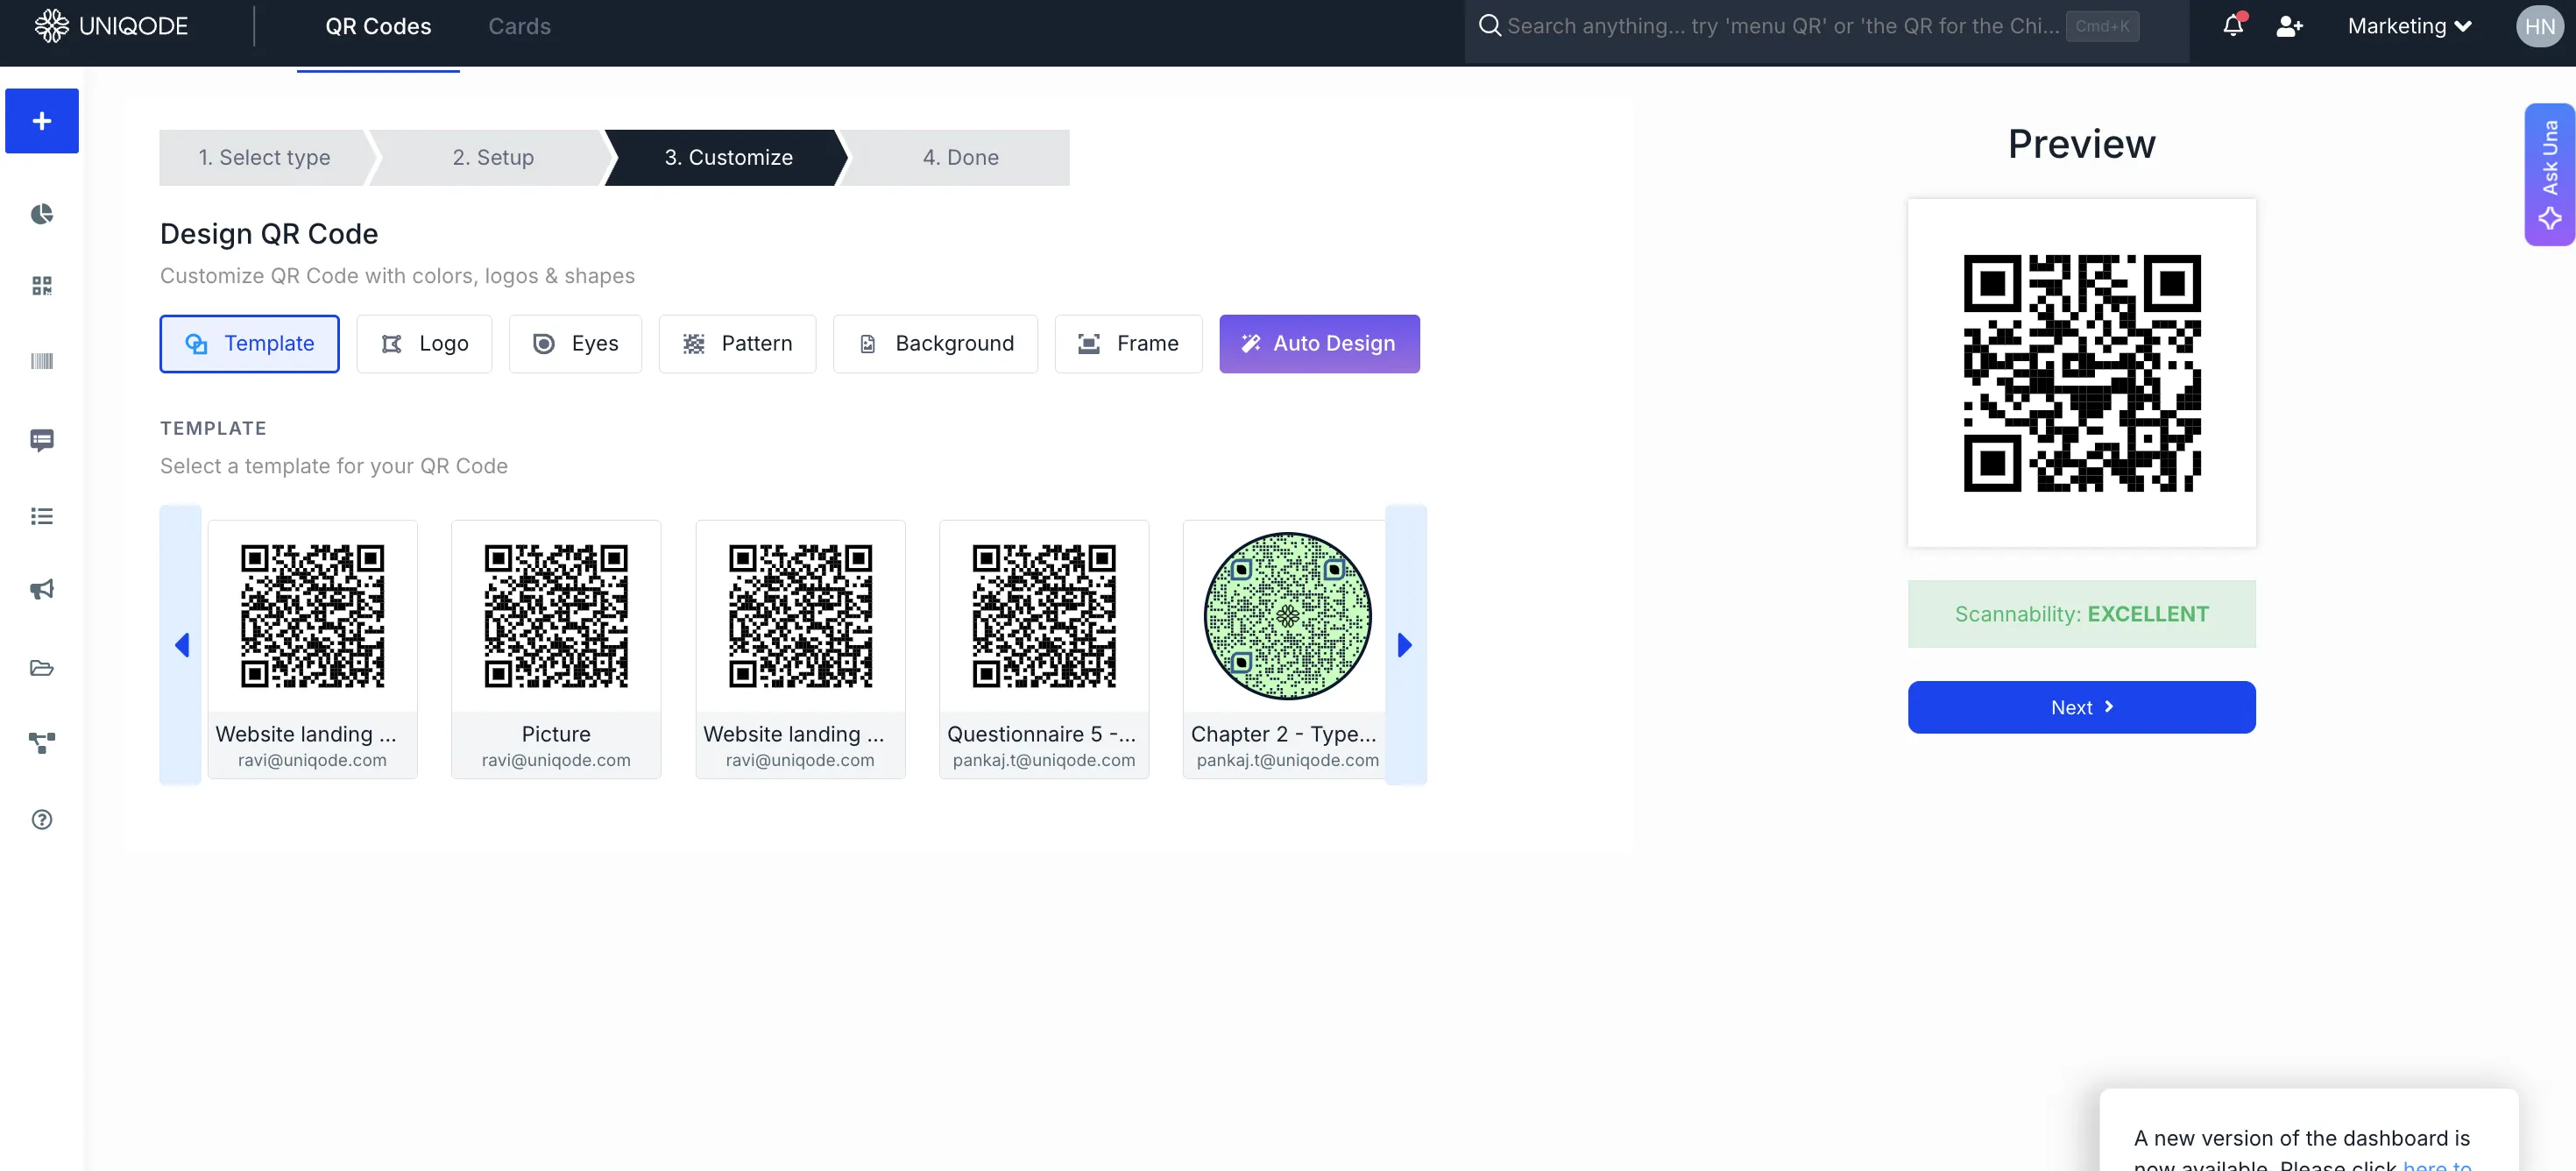Click the blue plus create button
The height and width of the screenshot is (1171, 2576).
click(x=41, y=121)
